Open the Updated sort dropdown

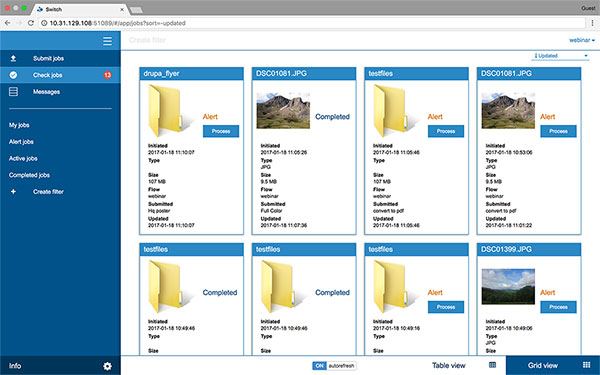tap(560, 56)
